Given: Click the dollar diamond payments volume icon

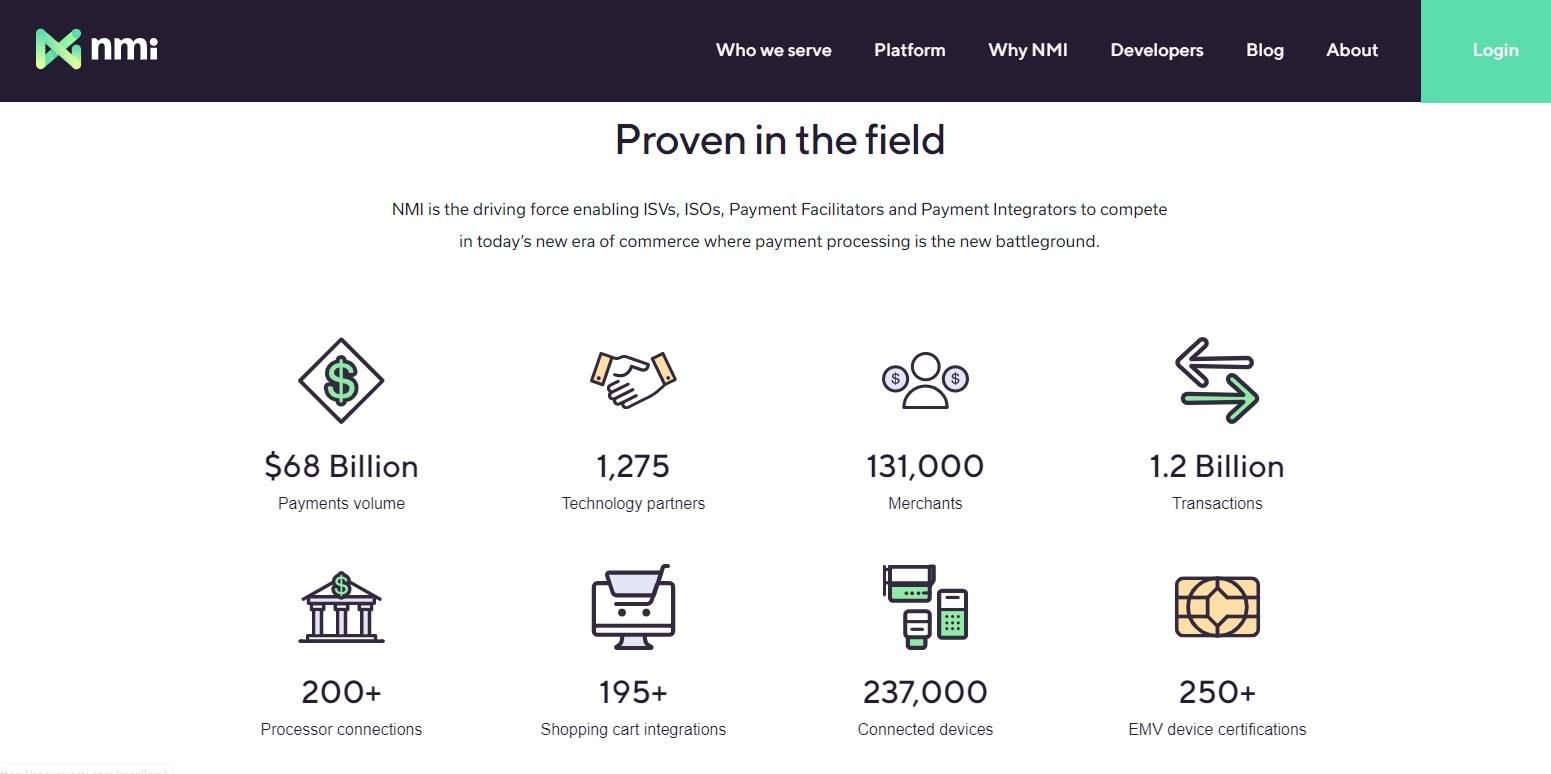Looking at the screenshot, I should coord(341,381).
